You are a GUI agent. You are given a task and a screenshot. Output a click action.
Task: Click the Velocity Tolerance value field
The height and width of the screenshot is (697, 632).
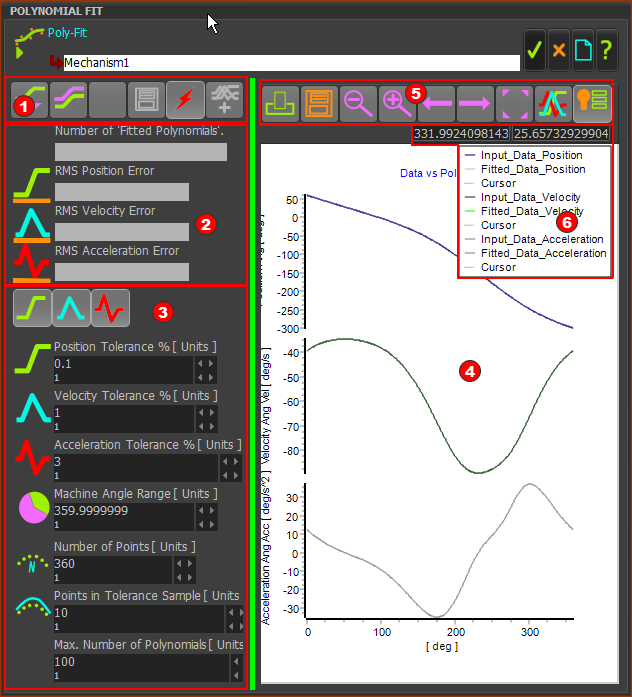tap(124, 418)
